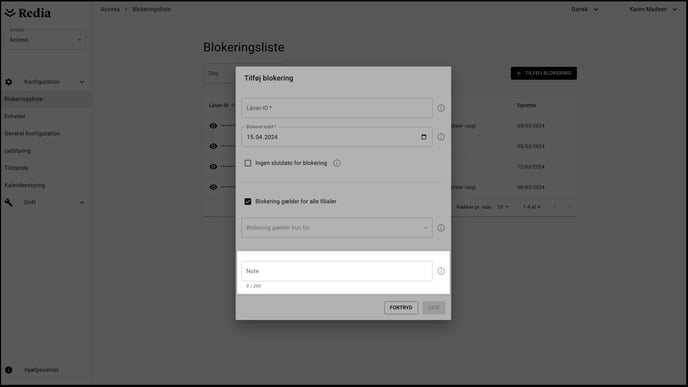Click Access breadcrumb link
Viewport: 688px width, 387px height.
point(110,9)
